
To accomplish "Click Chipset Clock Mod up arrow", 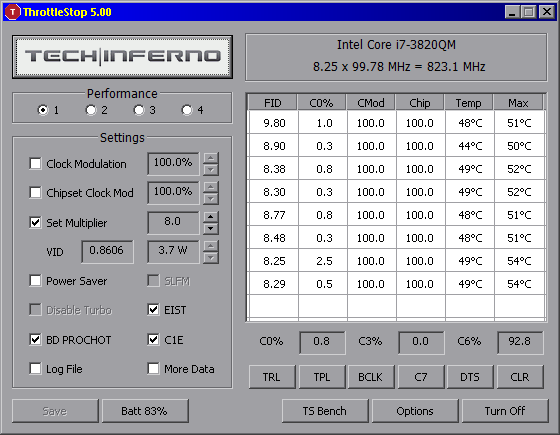I will point(211,187).
